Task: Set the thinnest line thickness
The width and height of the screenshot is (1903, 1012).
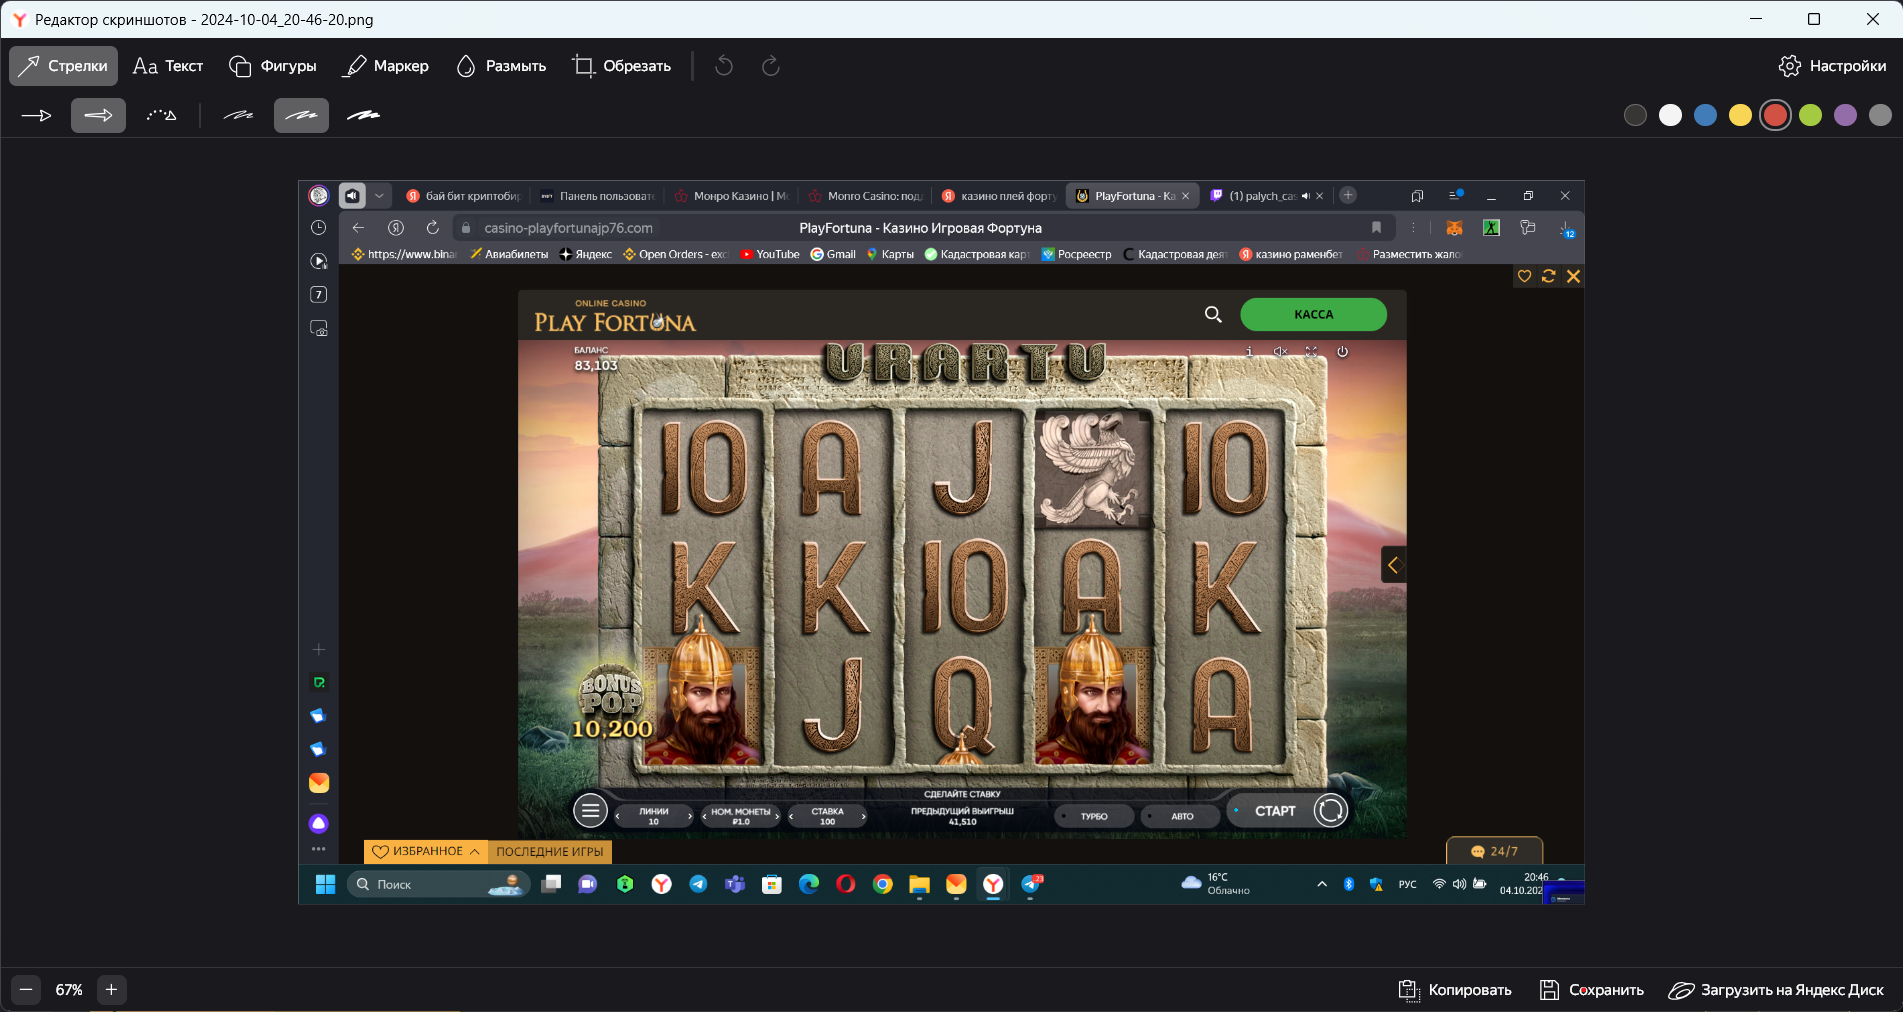Action: tap(238, 116)
